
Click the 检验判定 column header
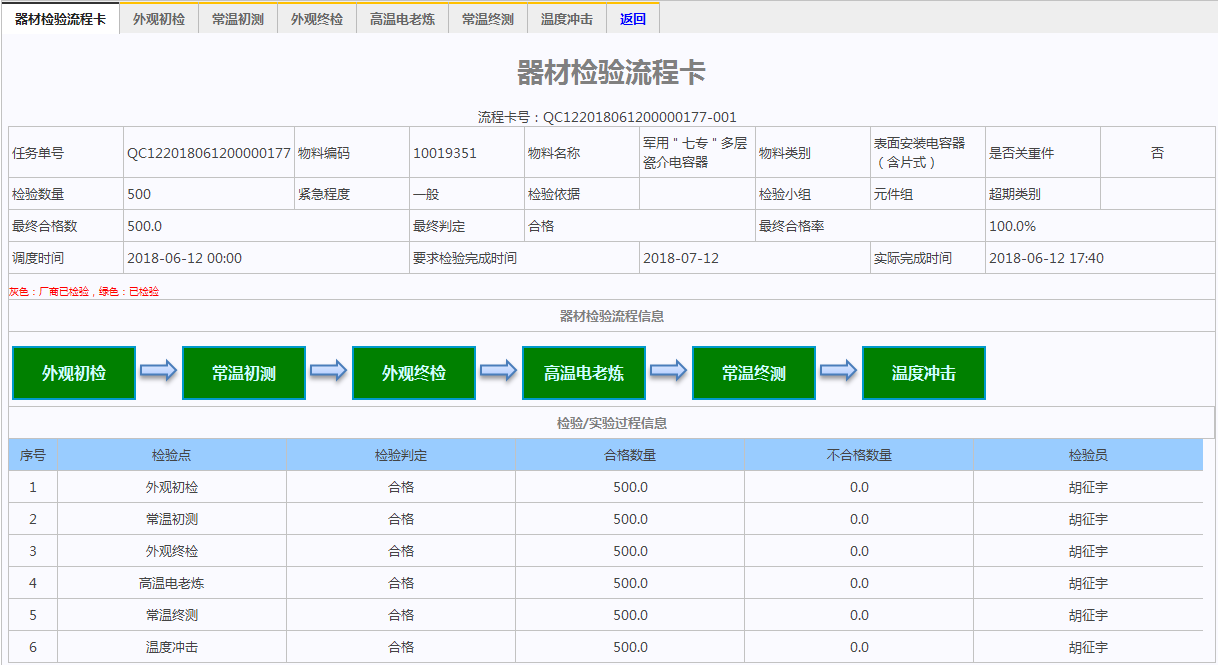tap(401, 455)
